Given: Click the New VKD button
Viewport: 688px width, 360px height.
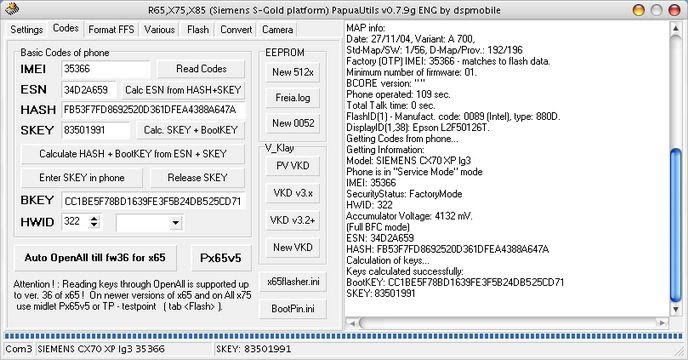Looking at the screenshot, I should [x=293, y=248].
